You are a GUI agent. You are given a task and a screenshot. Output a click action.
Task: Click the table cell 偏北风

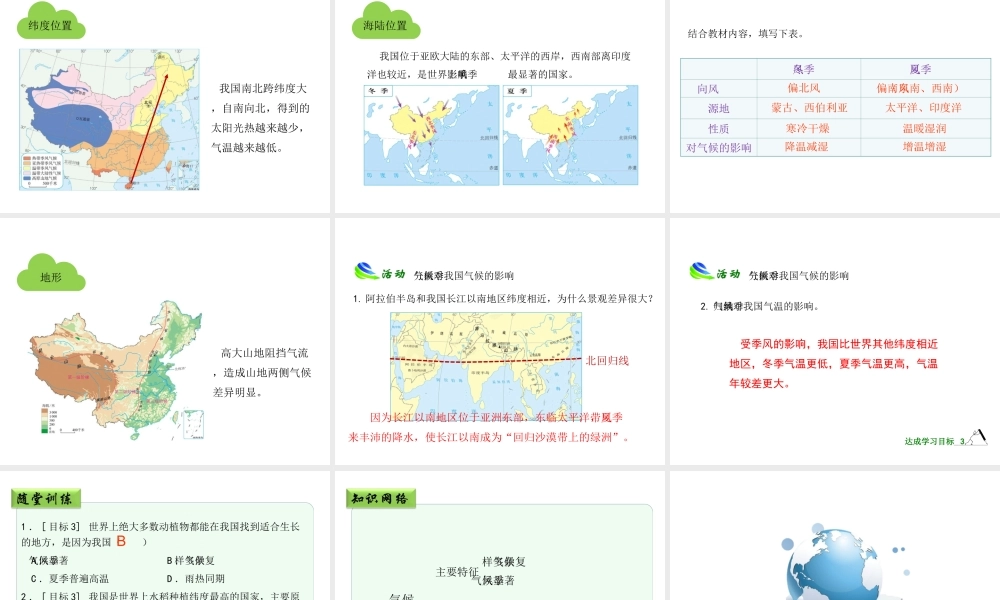pyautogui.click(x=804, y=88)
